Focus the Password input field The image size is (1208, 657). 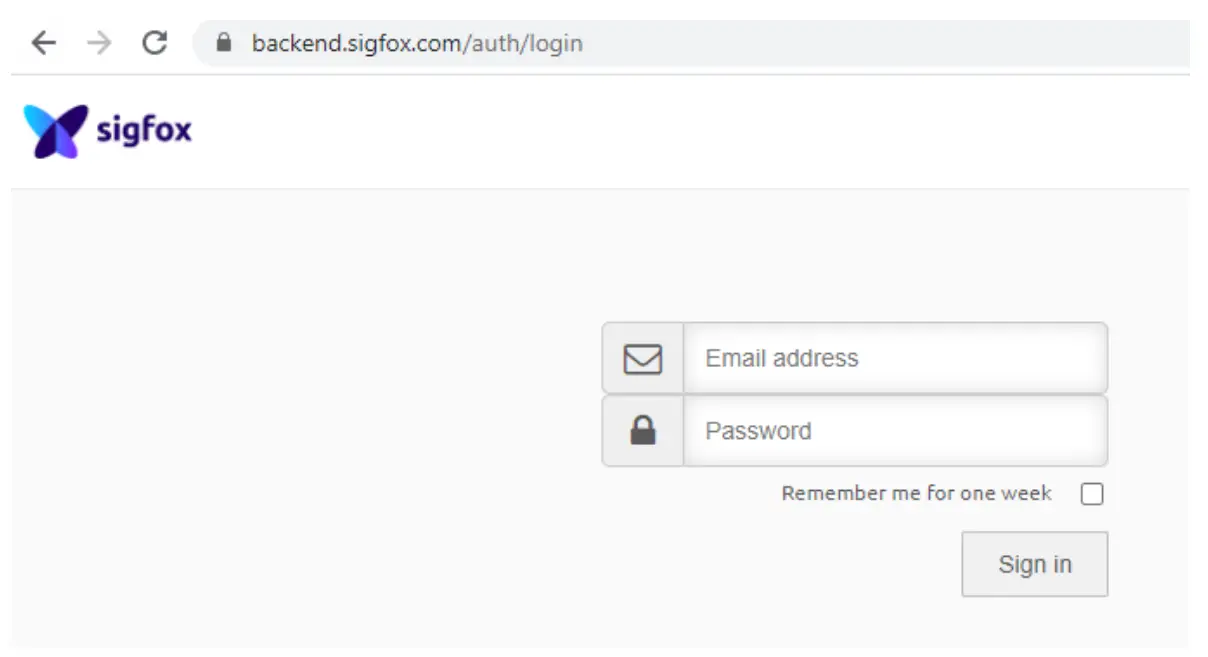click(894, 431)
